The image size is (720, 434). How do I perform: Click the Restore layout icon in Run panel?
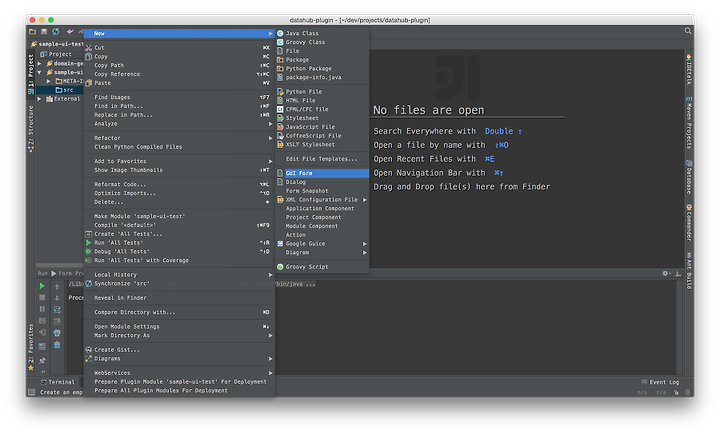[x=42, y=346]
